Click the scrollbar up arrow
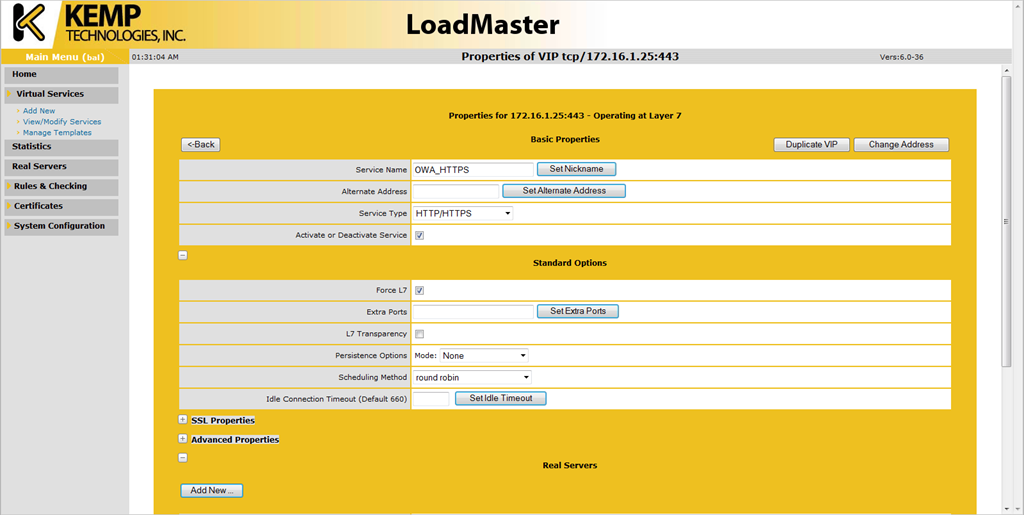 coord(1006,71)
